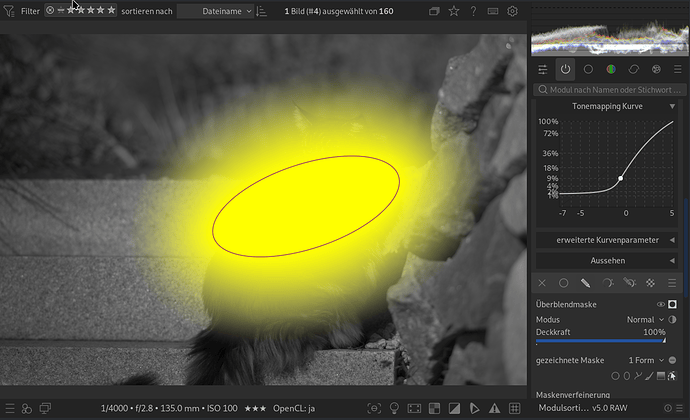Screen dimensions: 690x420
Task: Open preferences via the gear icon
Action: click(513, 11)
